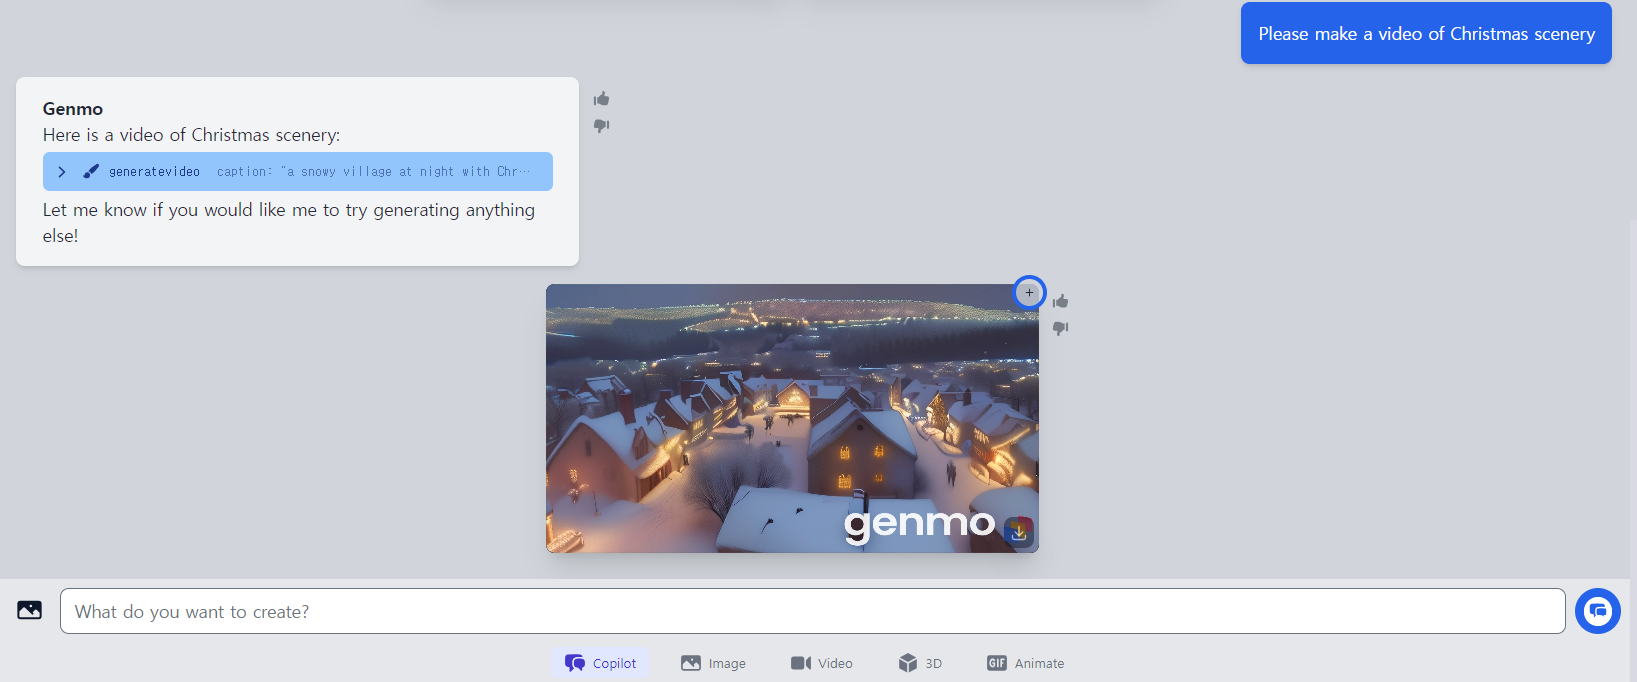The height and width of the screenshot is (682, 1637).
Task: Upload an image using the picture icon
Action: tap(30, 610)
